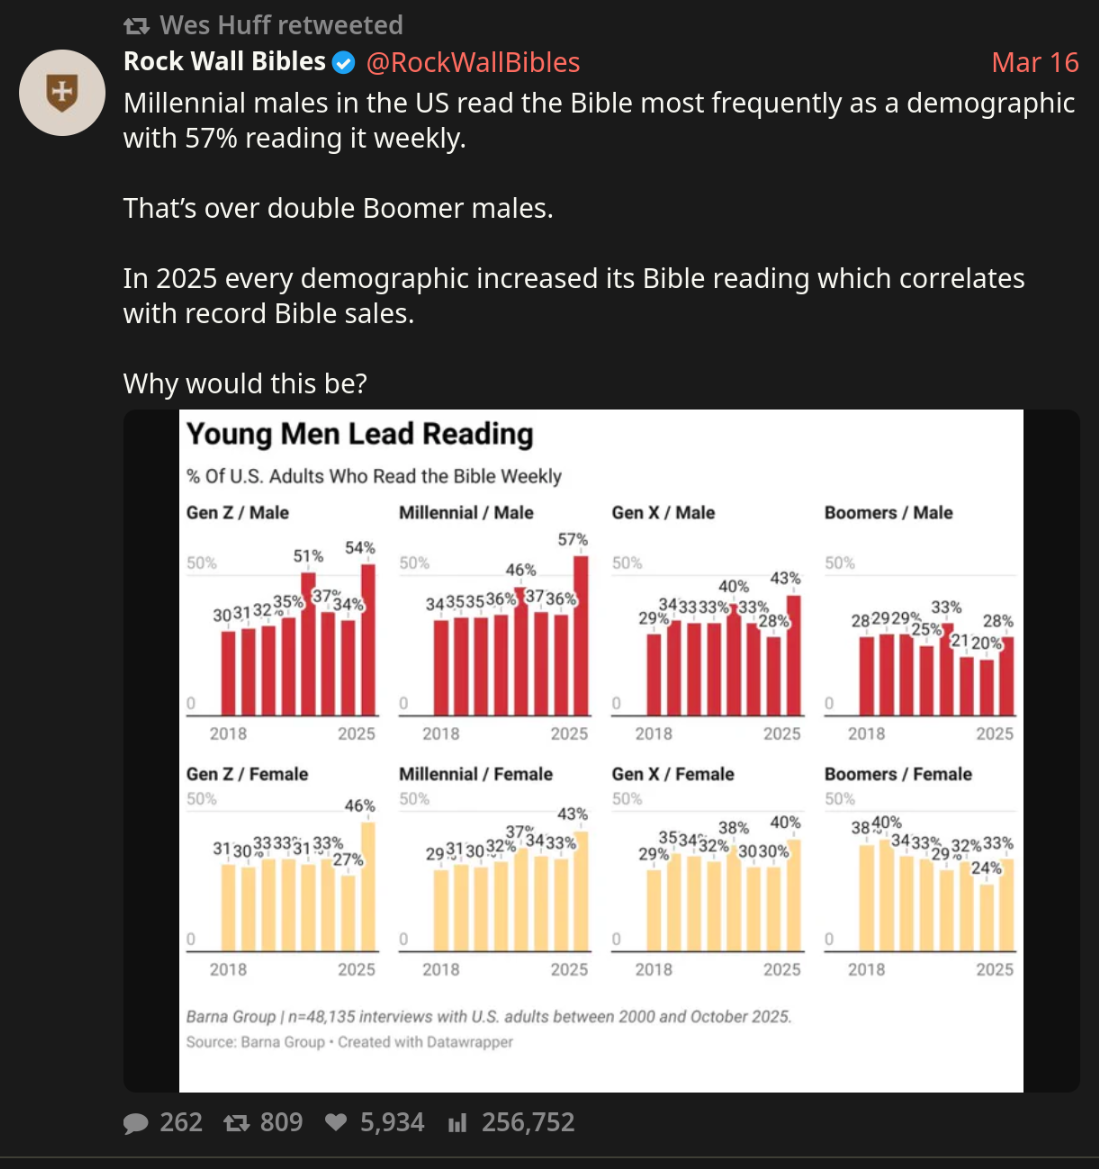Image resolution: width=1099 pixels, height=1169 pixels.
Task: Open the Rock Wall Bibles display name
Action: point(224,62)
